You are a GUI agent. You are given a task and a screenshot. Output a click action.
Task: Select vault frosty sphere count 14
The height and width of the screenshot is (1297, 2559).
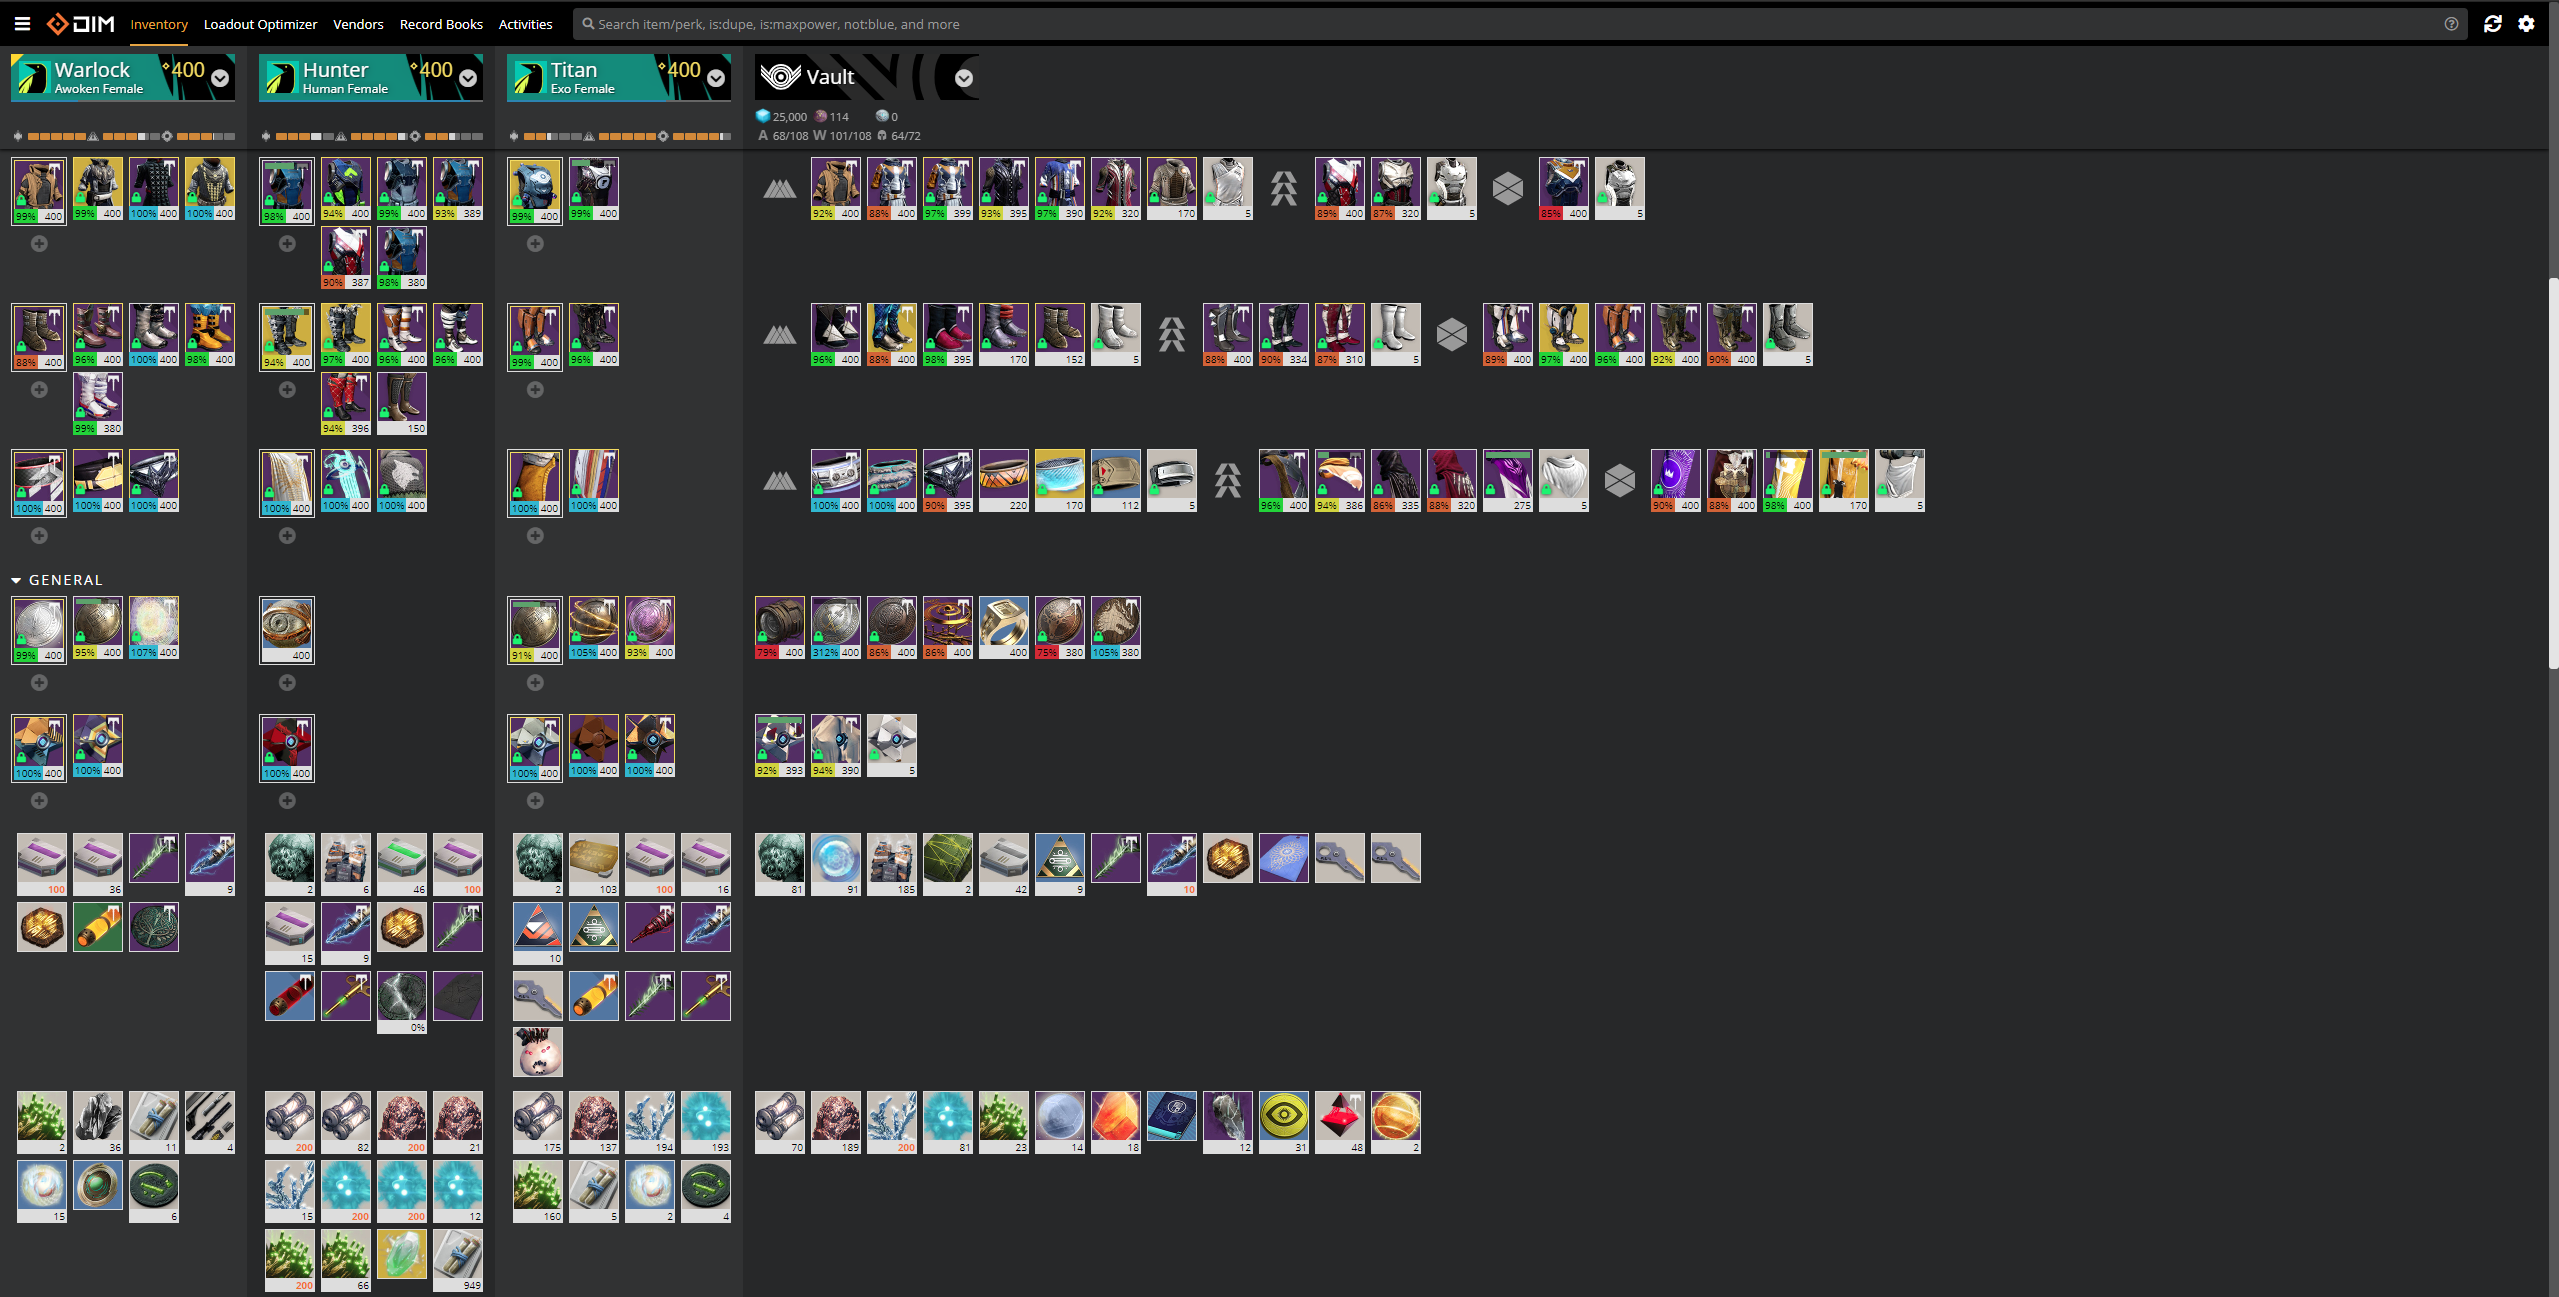tap(1060, 1122)
